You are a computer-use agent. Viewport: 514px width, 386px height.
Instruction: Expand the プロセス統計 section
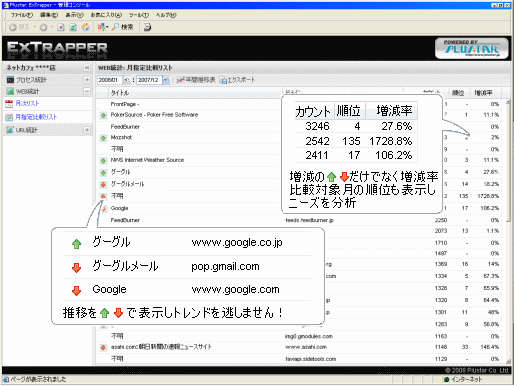[87, 80]
